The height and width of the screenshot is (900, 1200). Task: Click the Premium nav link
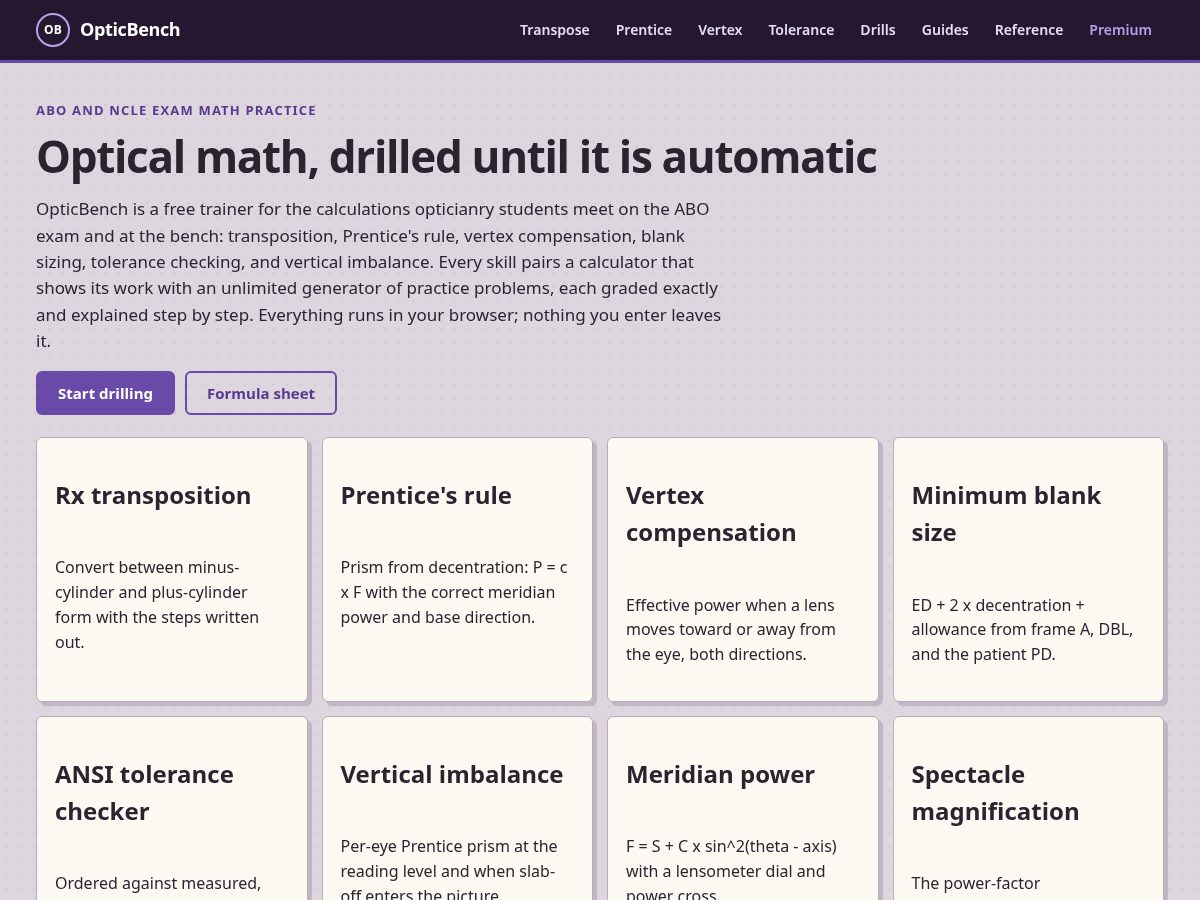[1120, 30]
